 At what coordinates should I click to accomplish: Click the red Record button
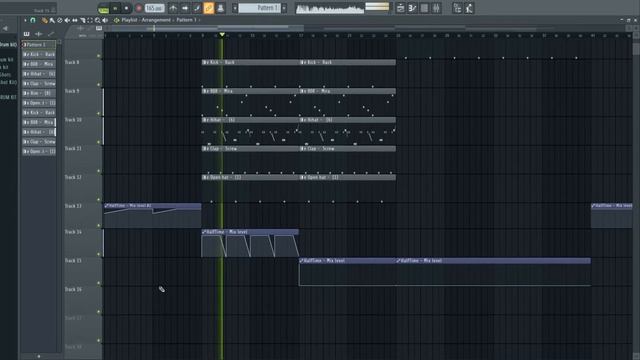click(x=139, y=8)
